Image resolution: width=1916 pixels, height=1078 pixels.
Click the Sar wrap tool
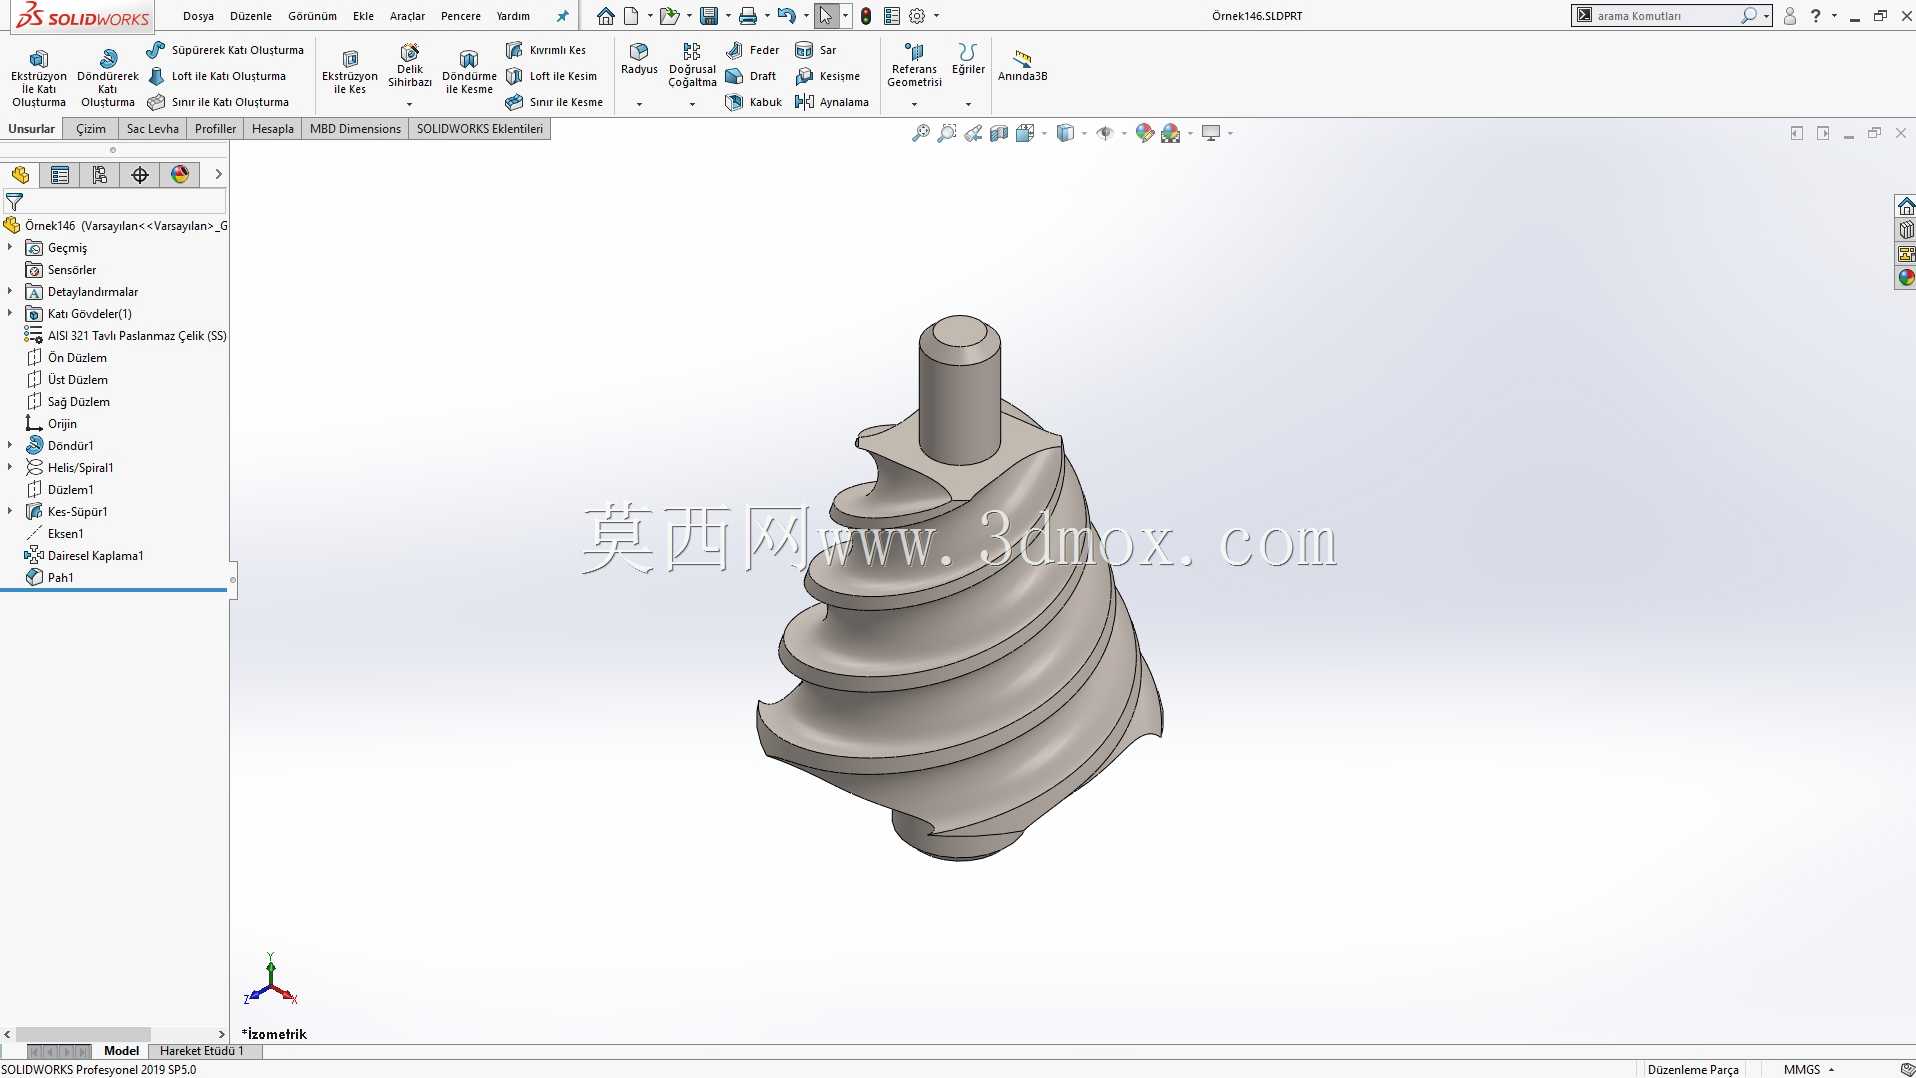point(816,50)
